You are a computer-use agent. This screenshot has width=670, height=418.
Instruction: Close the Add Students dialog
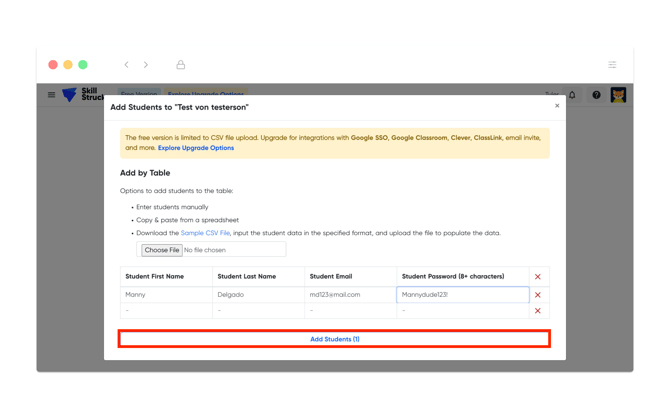pyautogui.click(x=557, y=106)
